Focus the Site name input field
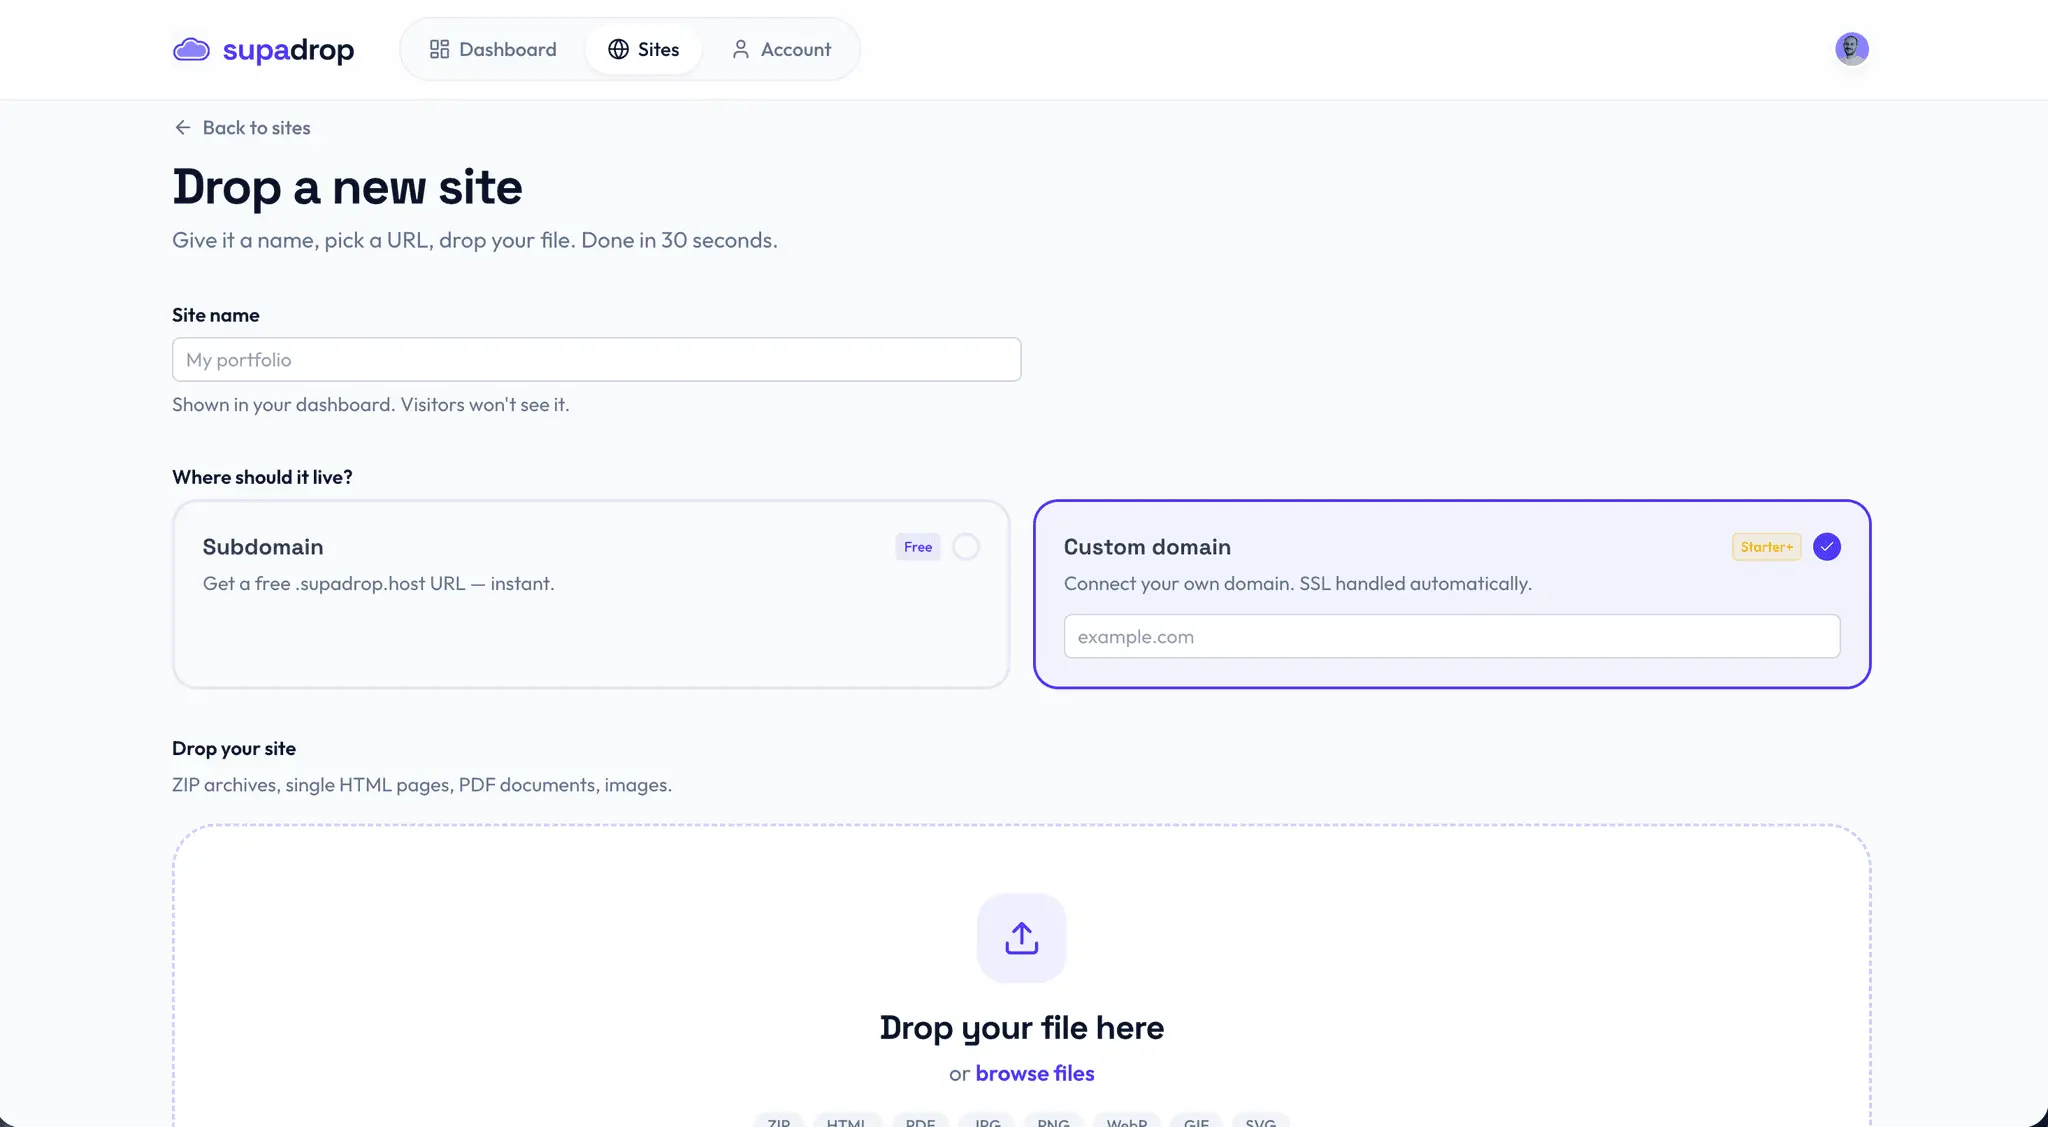This screenshot has width=2048, height=1127. (596, 359)
